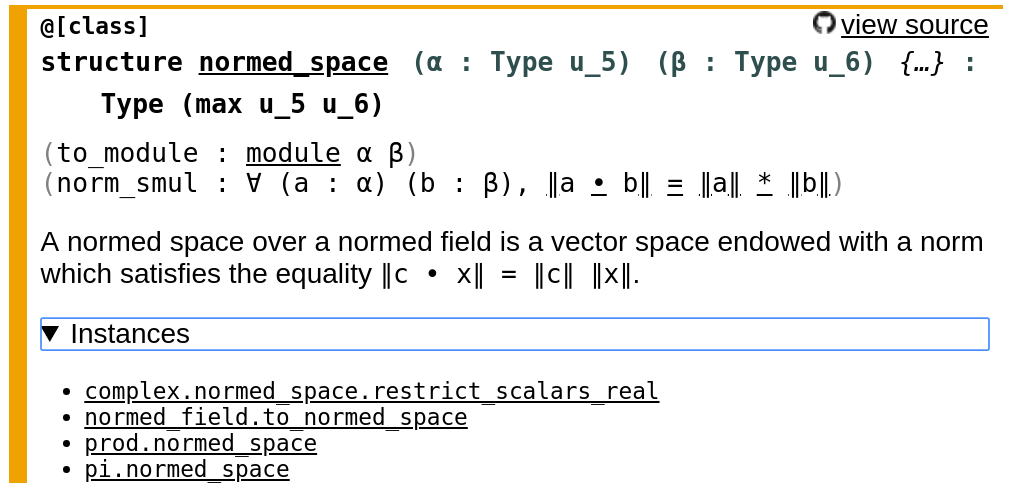The image size is (1012, 483).
Task: Click the structure keyword
Action: 112,63
